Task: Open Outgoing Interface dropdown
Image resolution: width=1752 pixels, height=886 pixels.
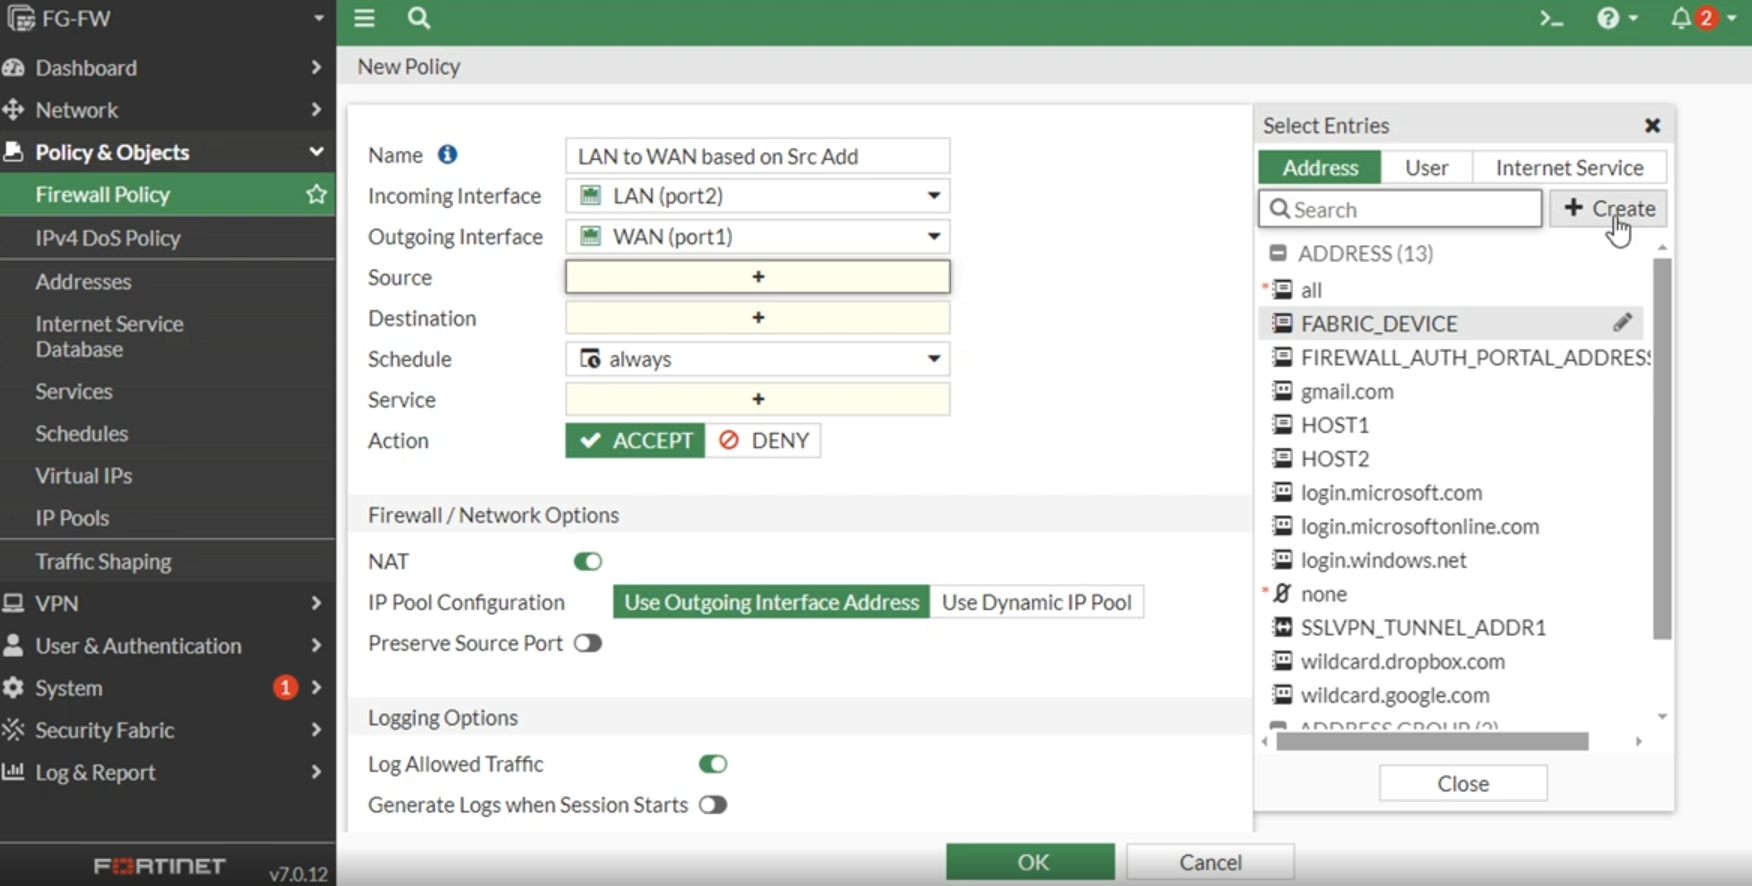Action: tap(757, 237)
